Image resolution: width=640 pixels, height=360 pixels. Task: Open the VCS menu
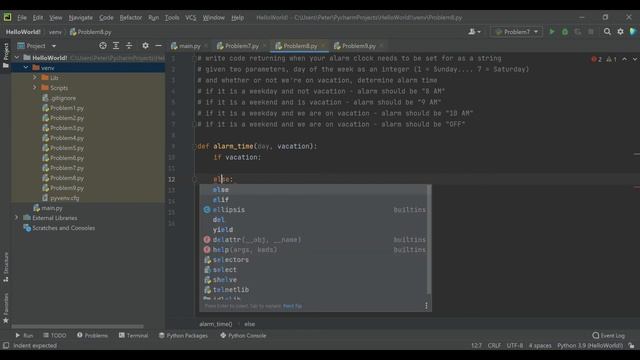pos(191,18)
